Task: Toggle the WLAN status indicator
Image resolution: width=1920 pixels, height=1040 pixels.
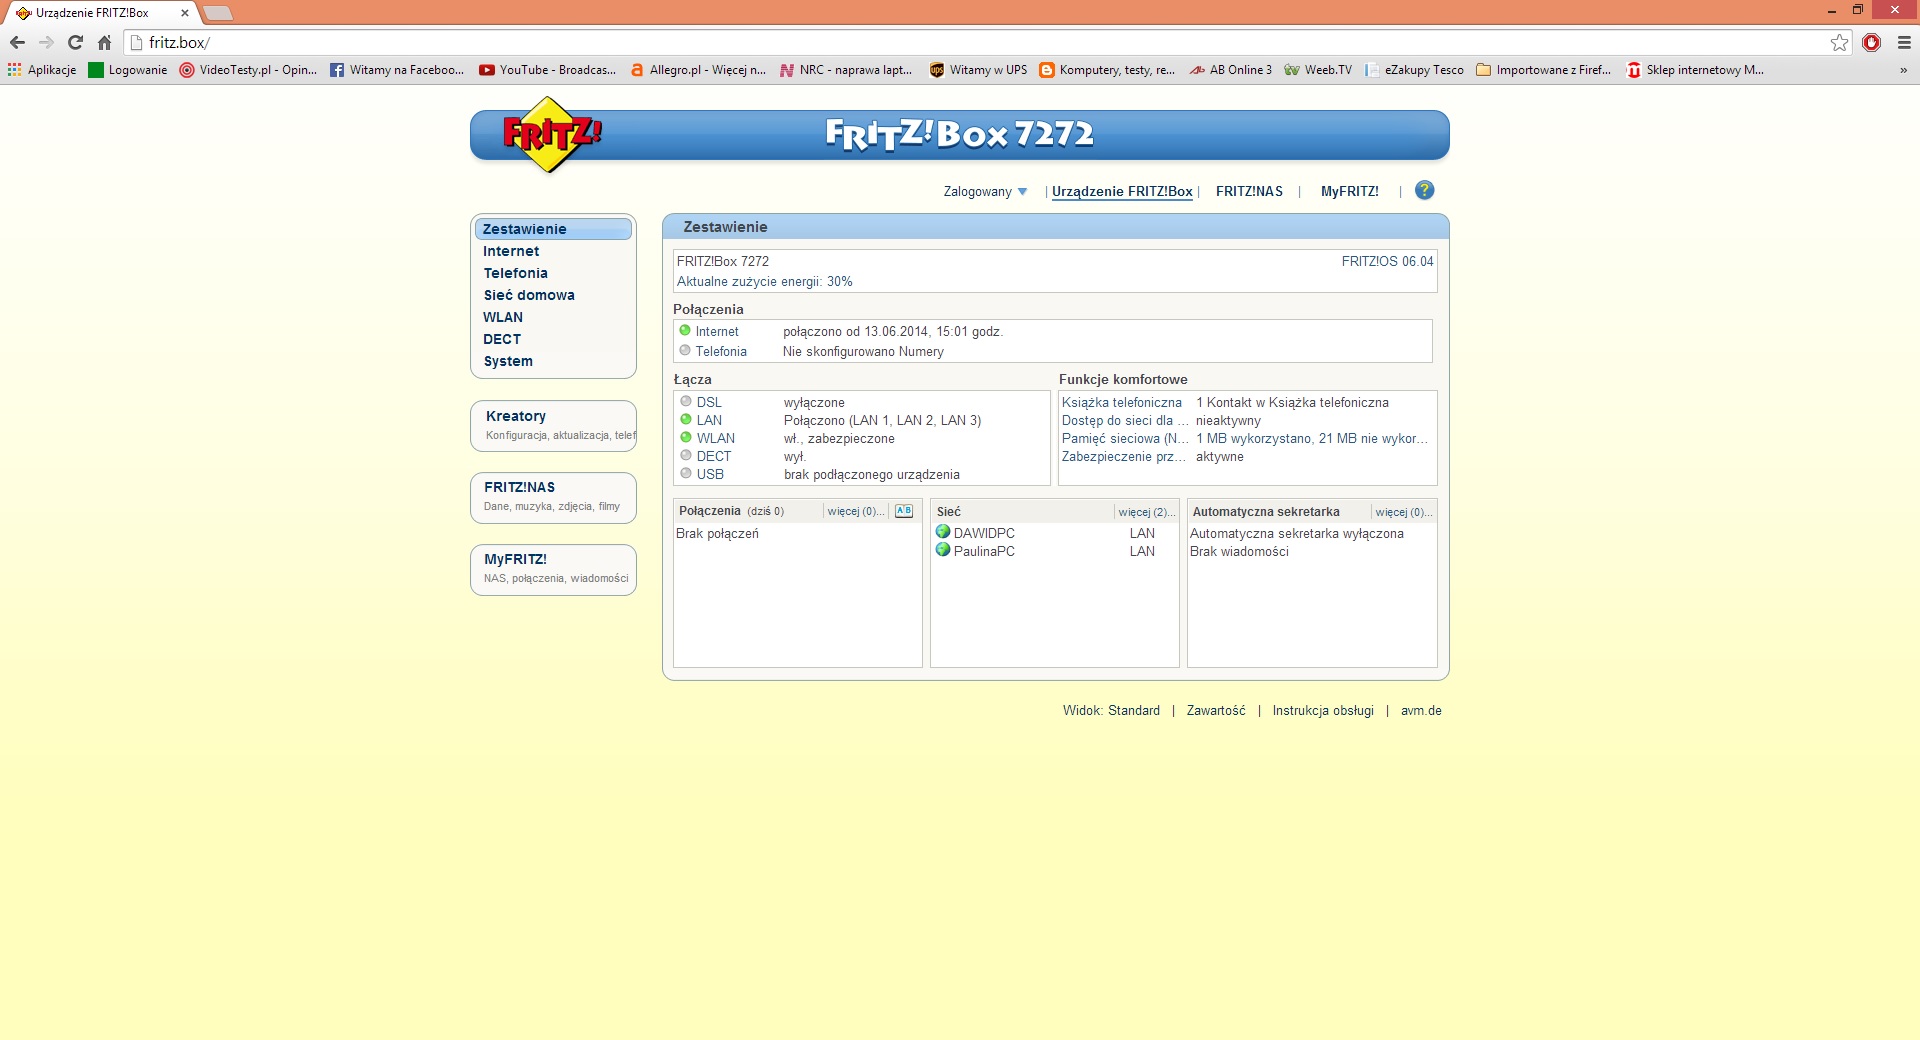Action: tap(685, 438)
